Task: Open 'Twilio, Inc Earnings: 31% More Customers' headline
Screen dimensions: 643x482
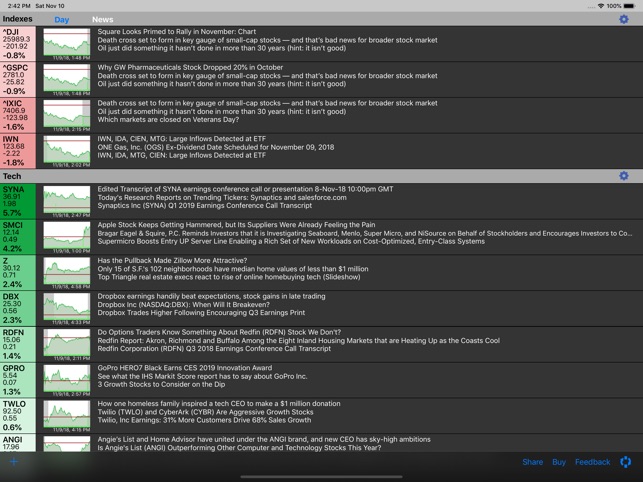Action: (x=204, y=420)
